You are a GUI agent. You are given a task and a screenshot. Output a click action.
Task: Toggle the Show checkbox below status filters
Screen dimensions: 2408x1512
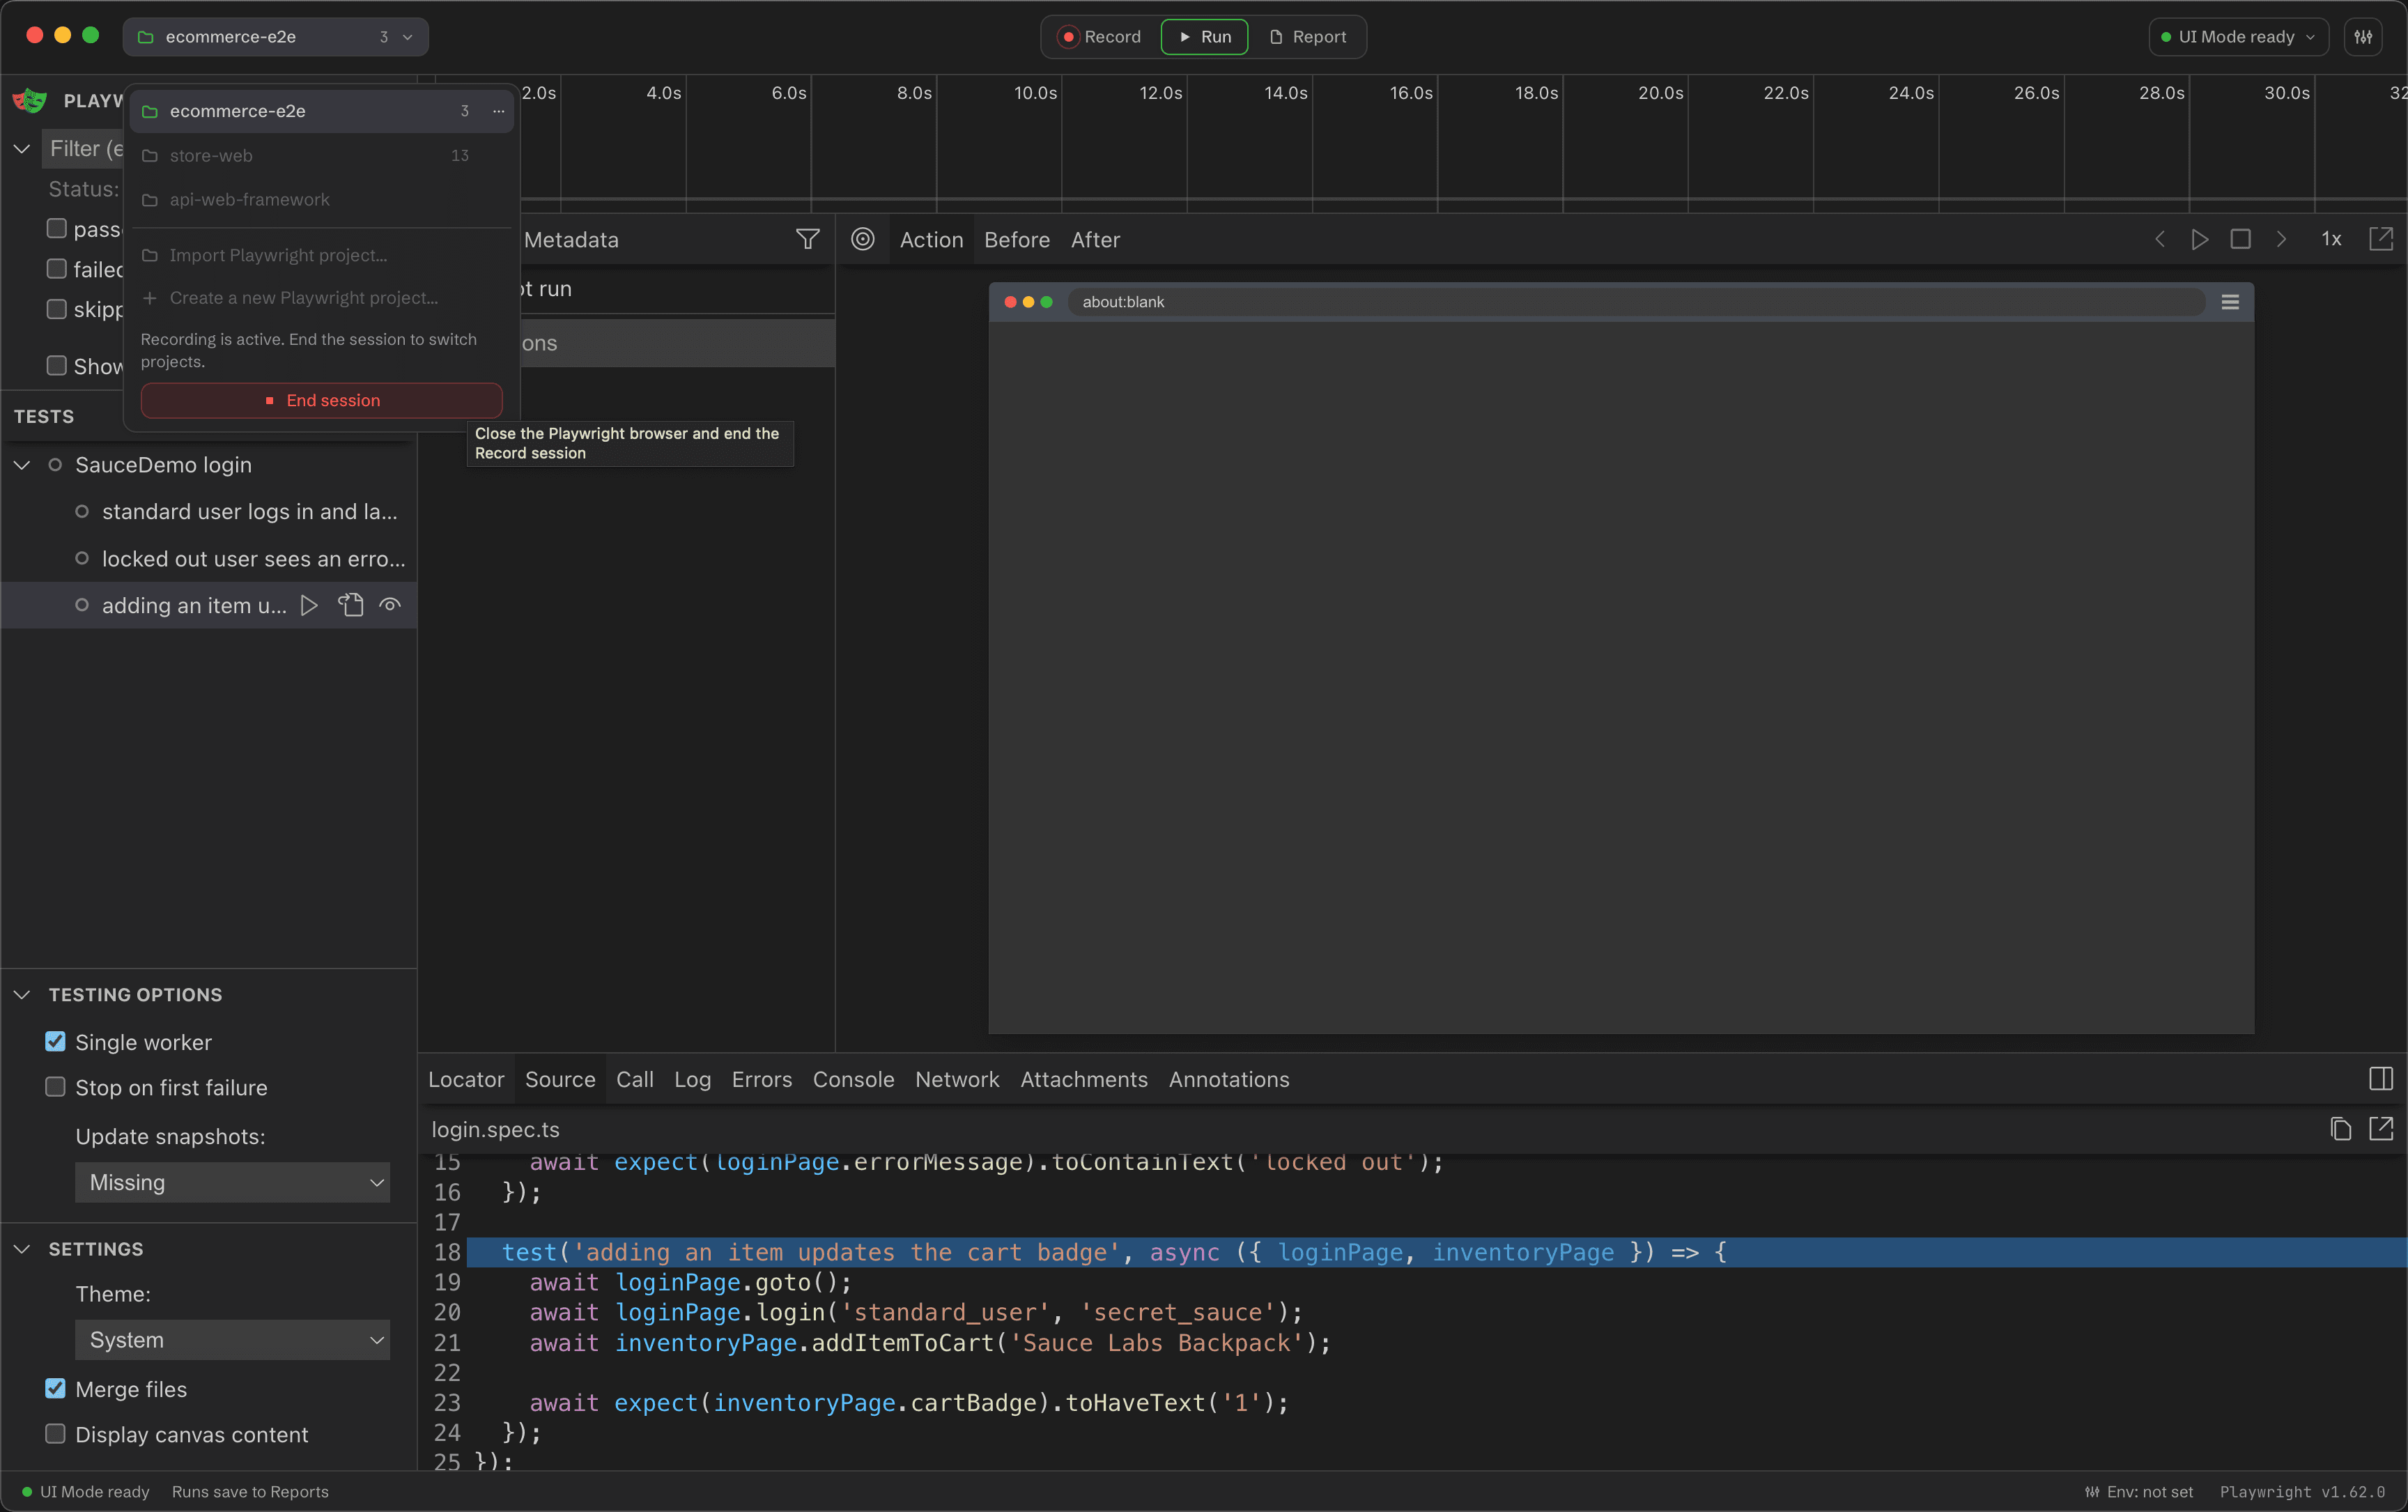click(57, 365)
